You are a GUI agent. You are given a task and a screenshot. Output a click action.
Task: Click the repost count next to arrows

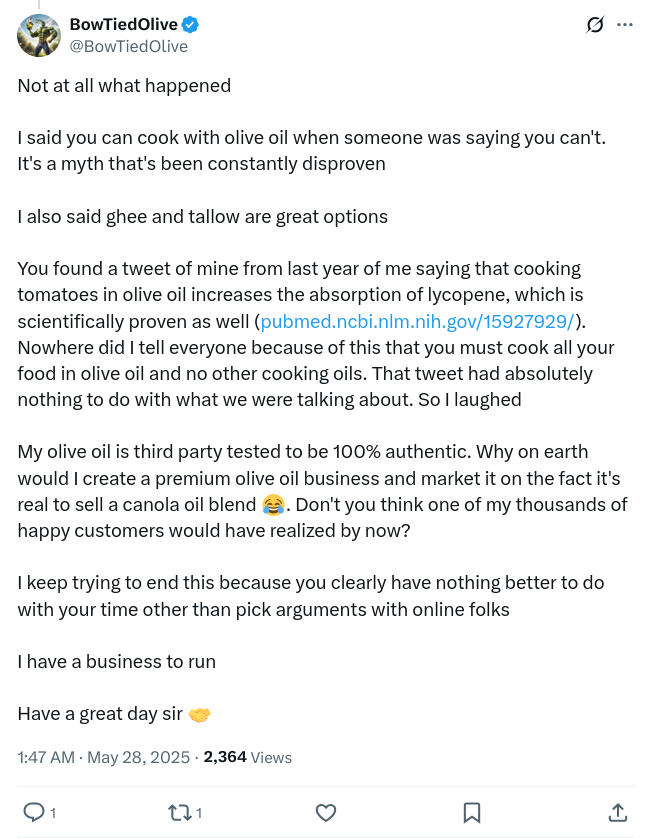click(199, 813)
